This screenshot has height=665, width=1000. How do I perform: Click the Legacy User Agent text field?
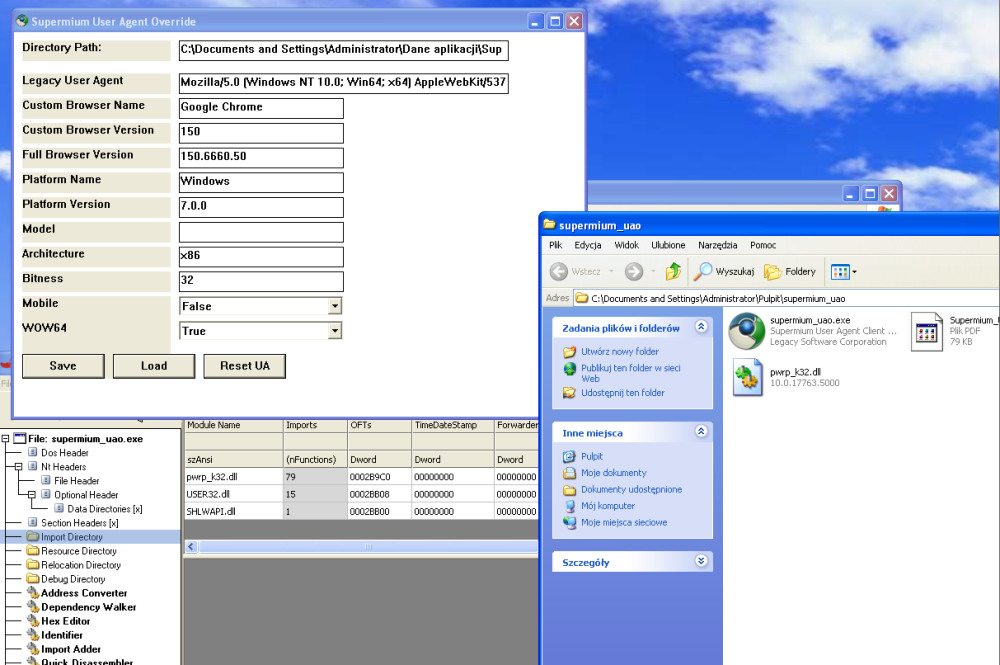pos(343,83)
